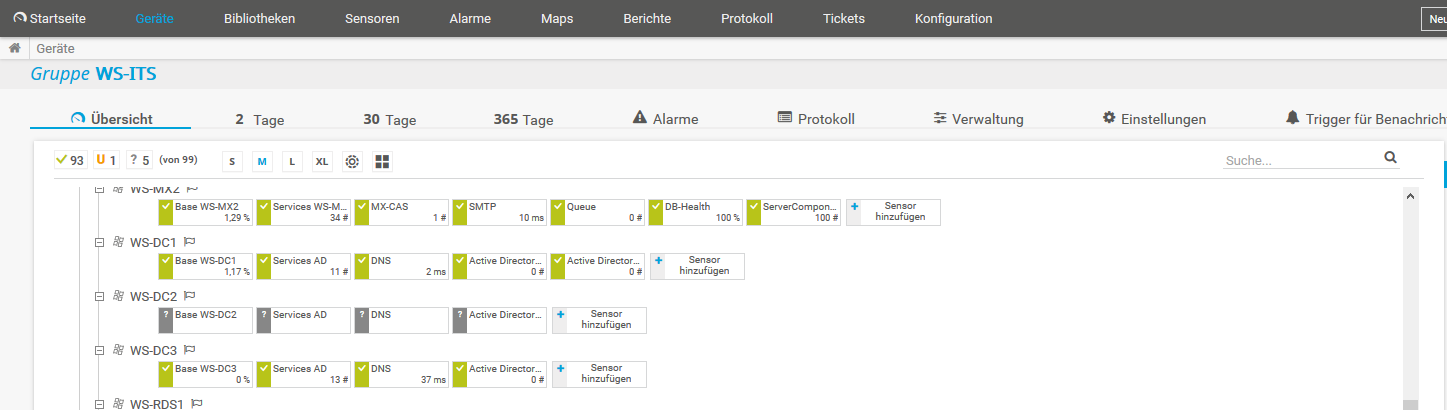
Task: Open the MX-CAS sensor
Action: pyautogui.click(x=402, y=212)
